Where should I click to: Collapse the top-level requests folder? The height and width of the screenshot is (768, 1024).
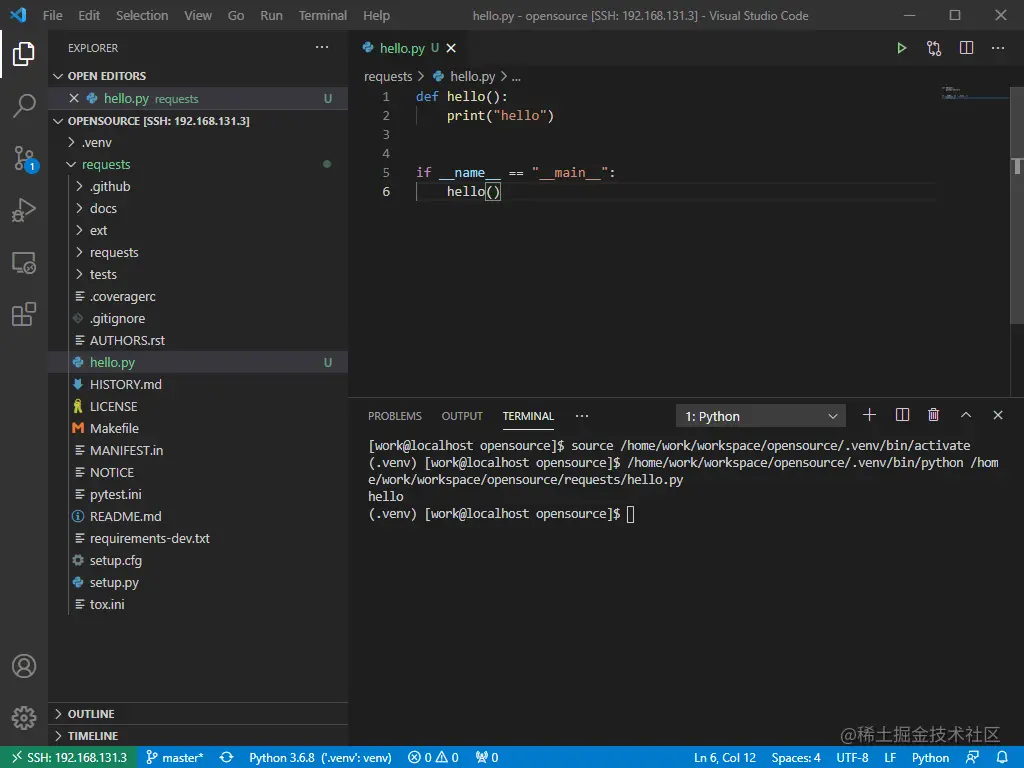pyautogui.click(x=199, y=165)
